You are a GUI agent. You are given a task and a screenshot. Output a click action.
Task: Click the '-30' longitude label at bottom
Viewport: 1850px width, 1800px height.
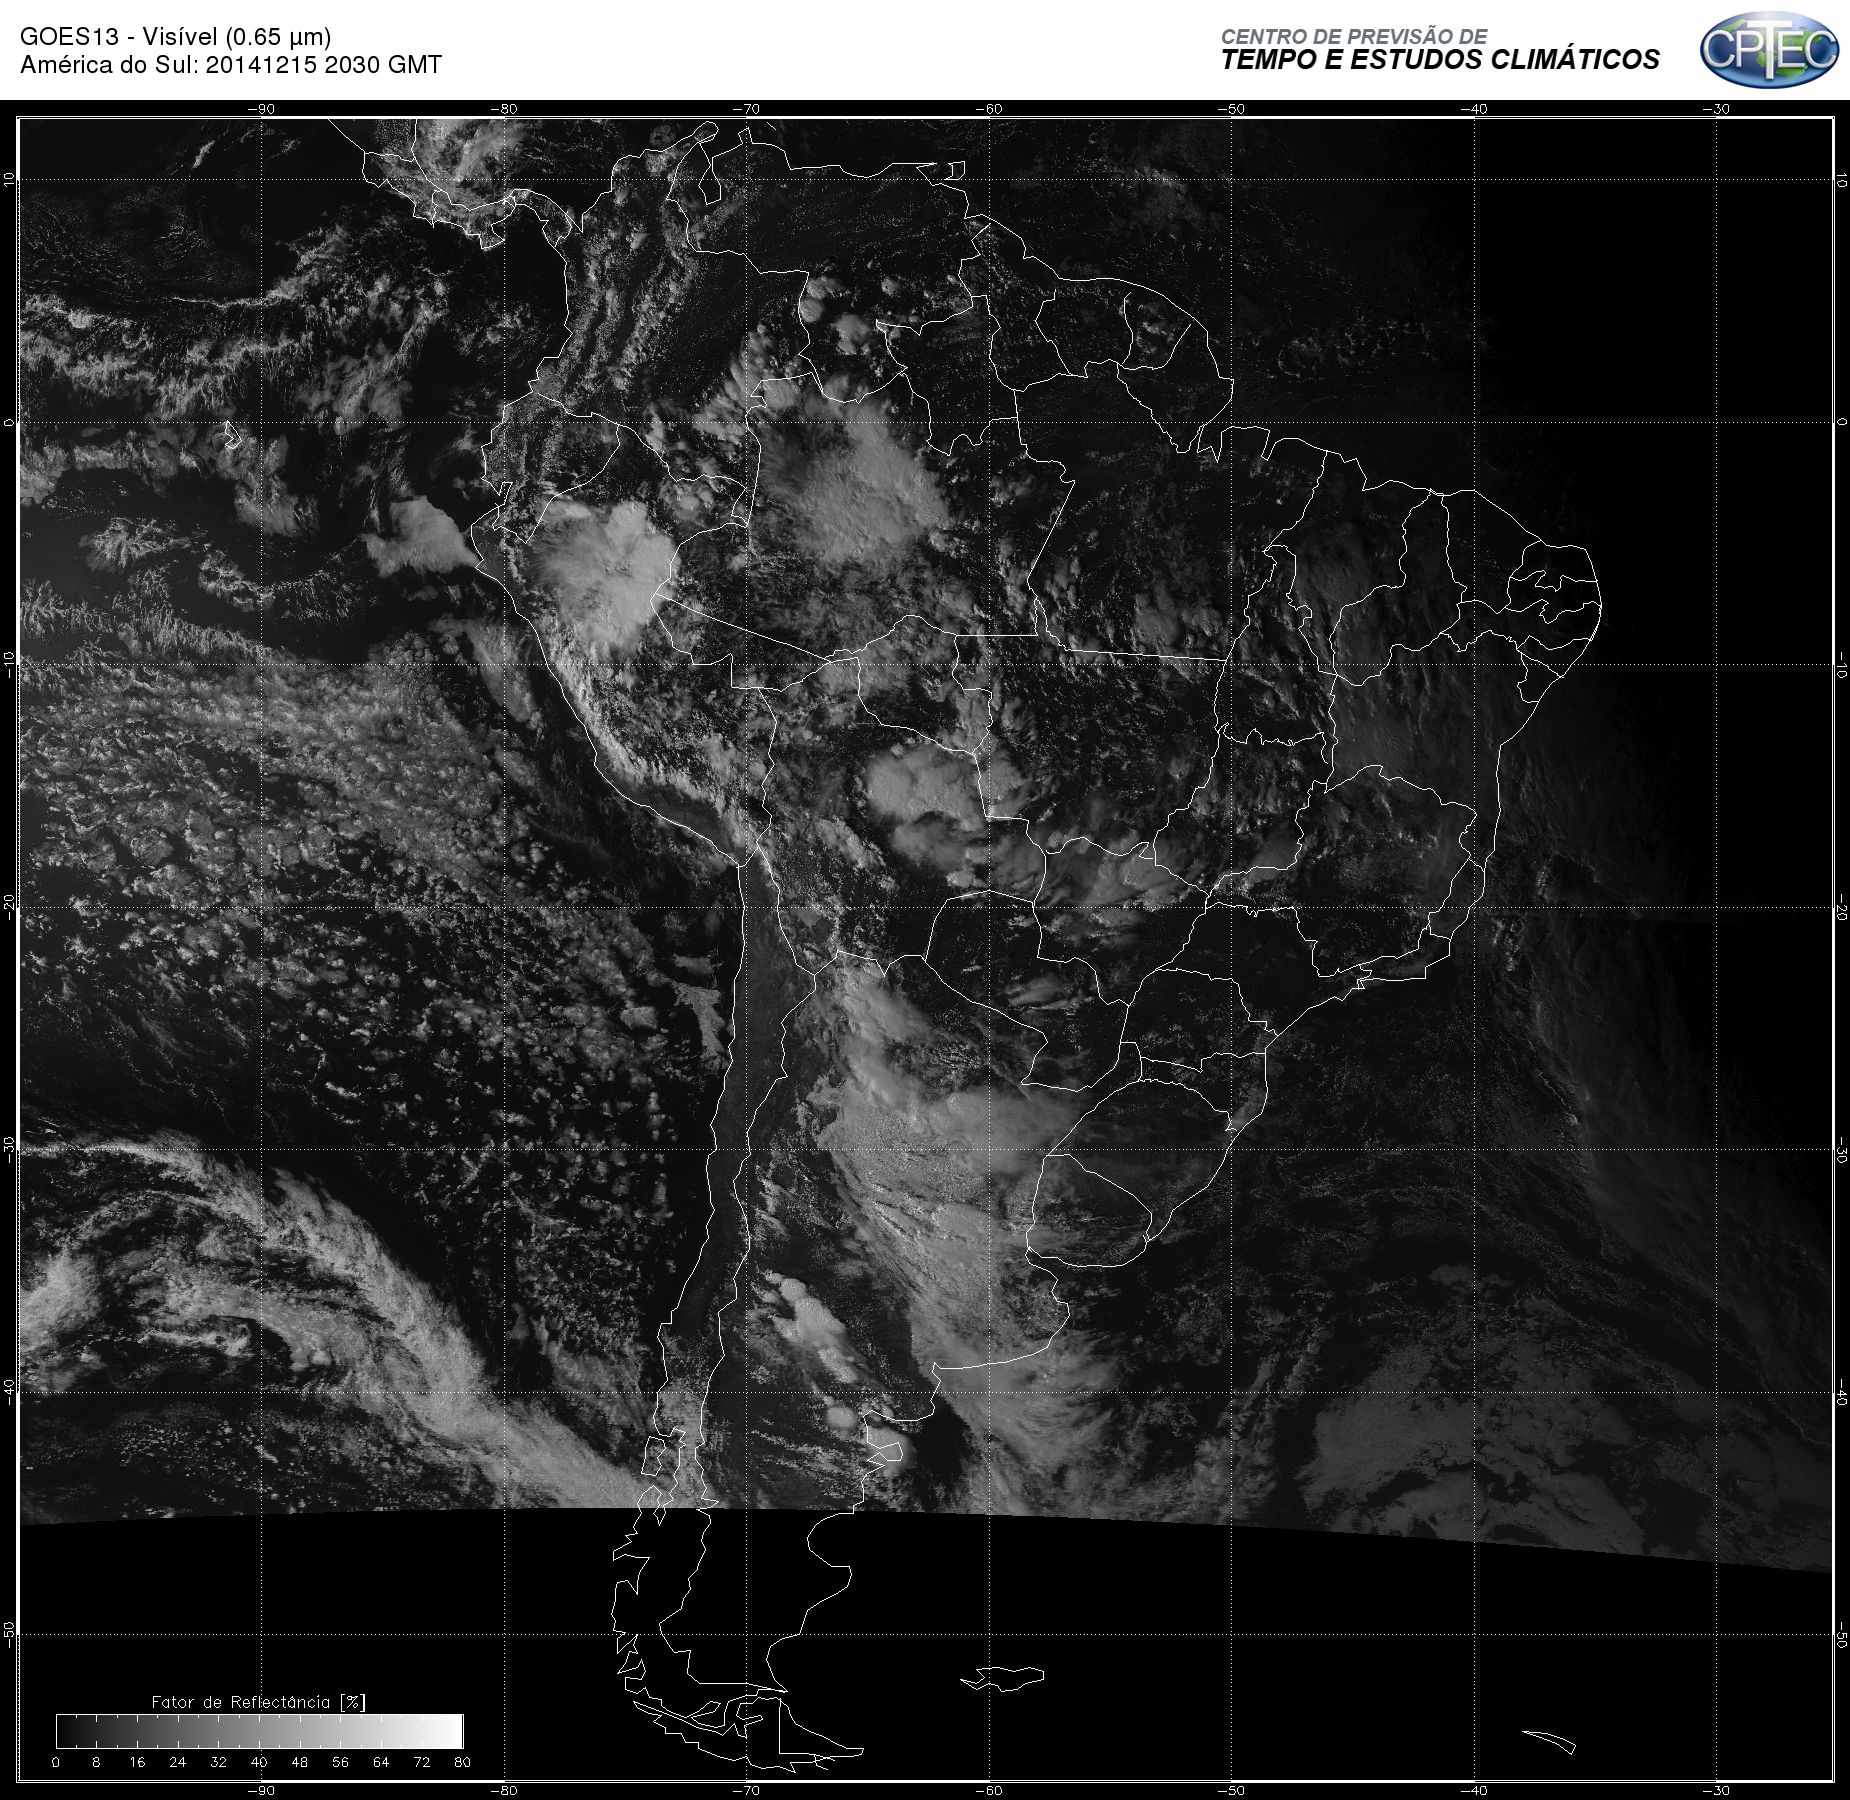click(1717, 1791)
